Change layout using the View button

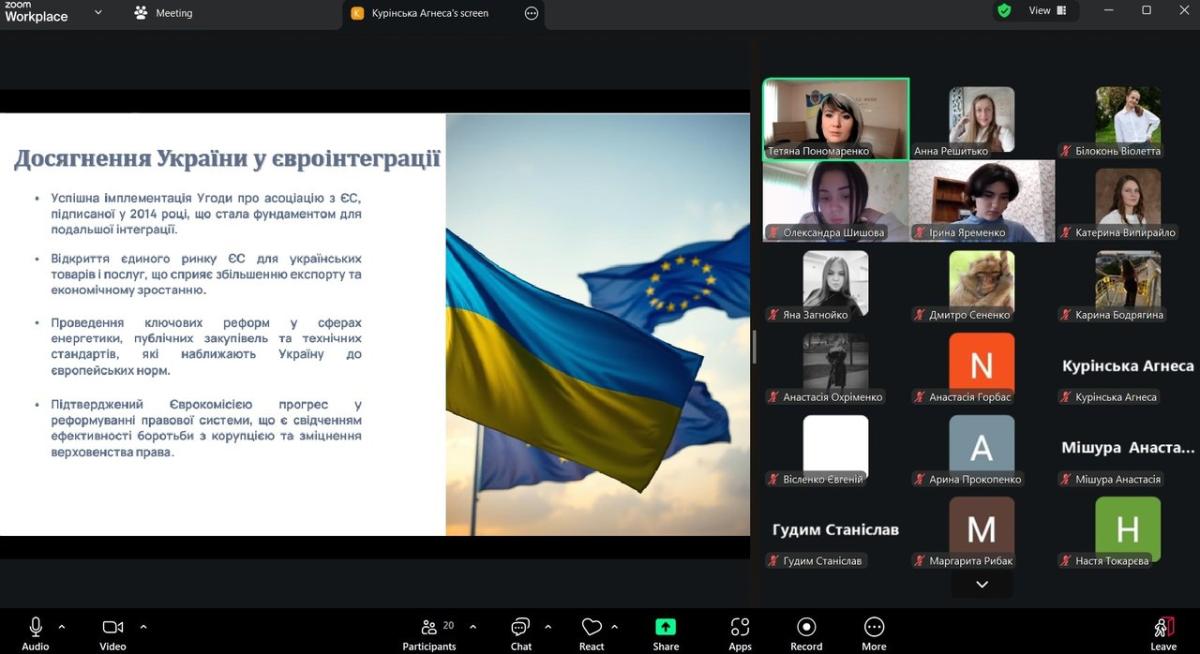coord(1047,11)
